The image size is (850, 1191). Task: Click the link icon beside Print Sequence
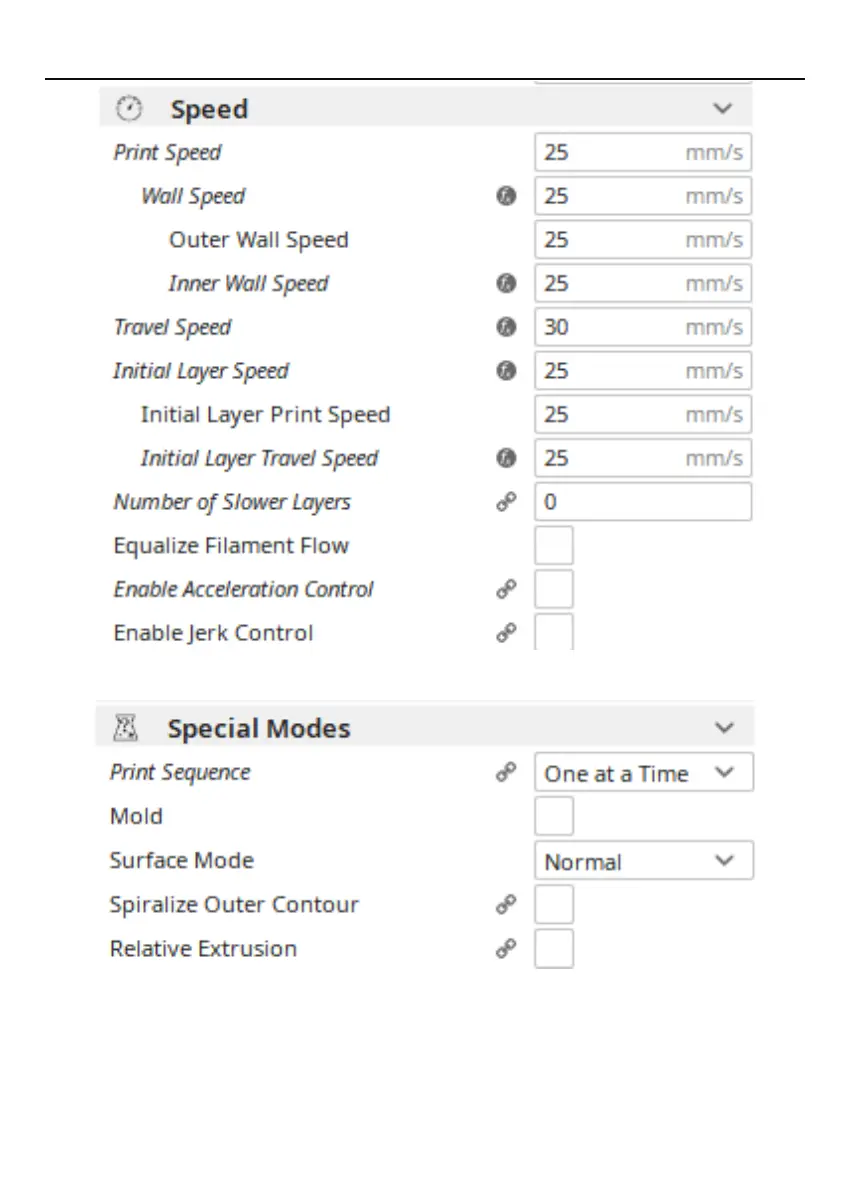point(507,773)
